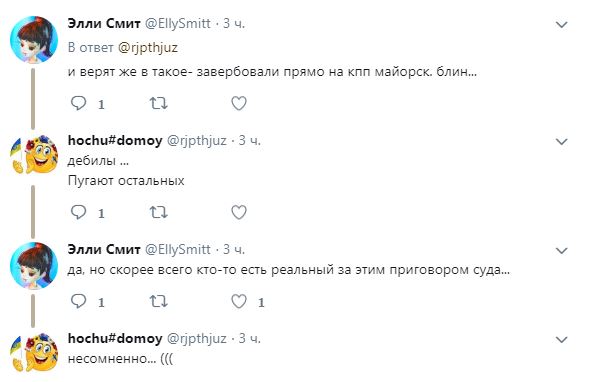Open @rjpthjuz mention in 'В ответ' line
The width and height of the screenshot is (594, 382).
[148, 48]
